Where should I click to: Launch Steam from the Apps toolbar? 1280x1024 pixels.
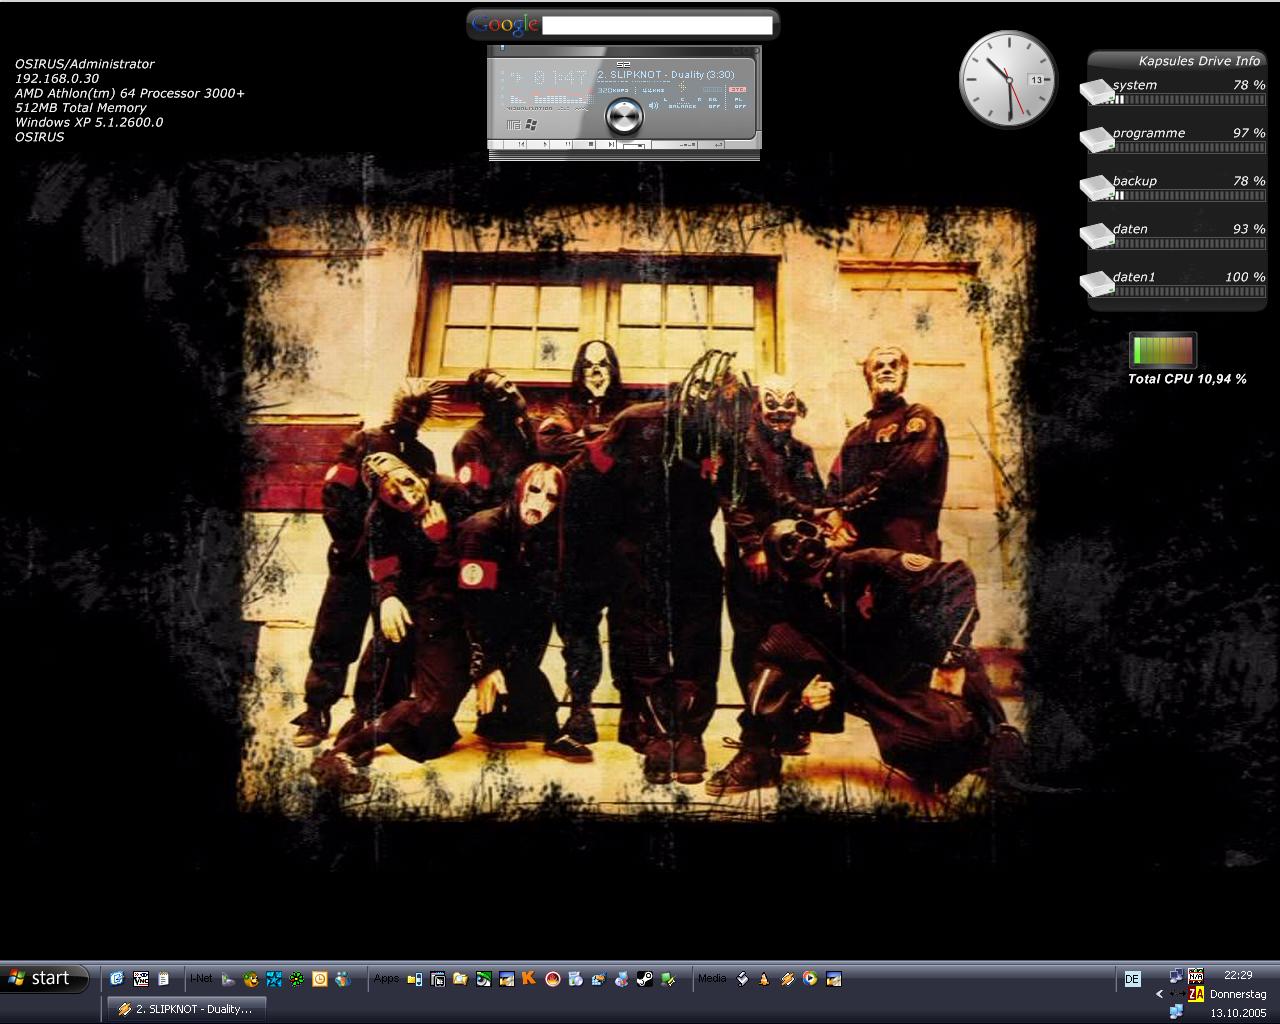[645, 979]
